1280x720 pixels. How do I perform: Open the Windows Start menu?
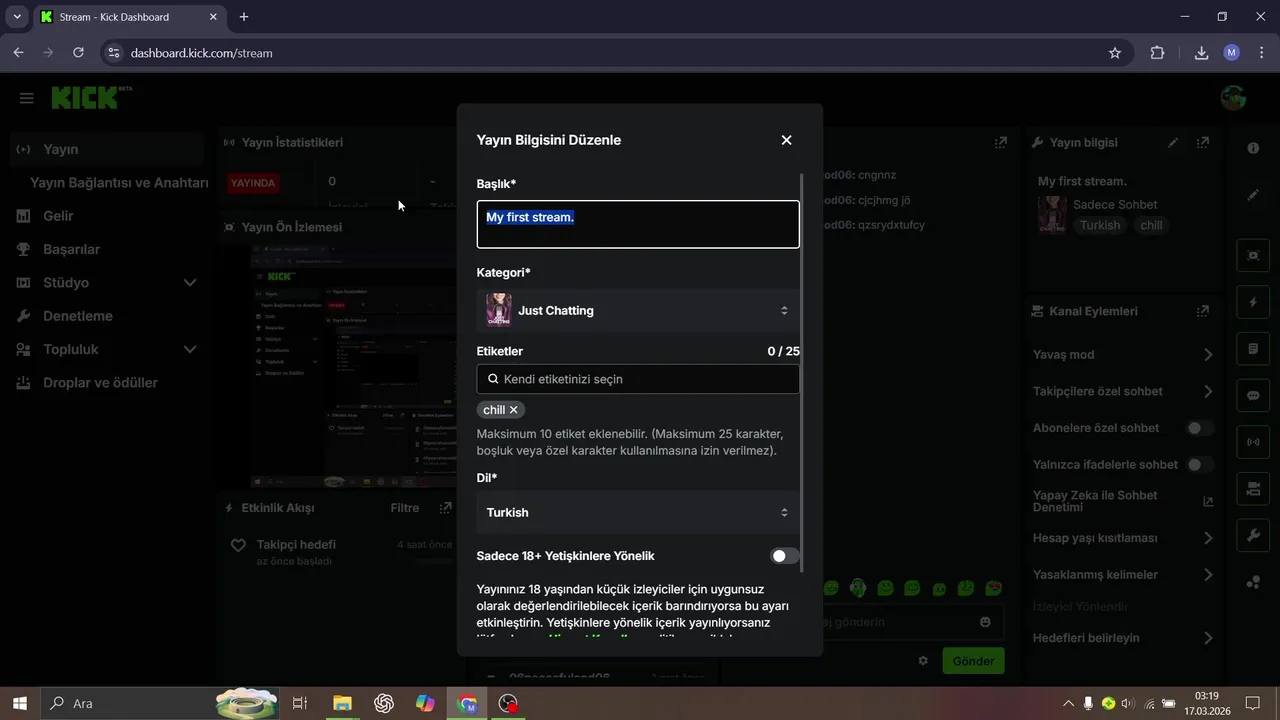click(x=19, y=703)
